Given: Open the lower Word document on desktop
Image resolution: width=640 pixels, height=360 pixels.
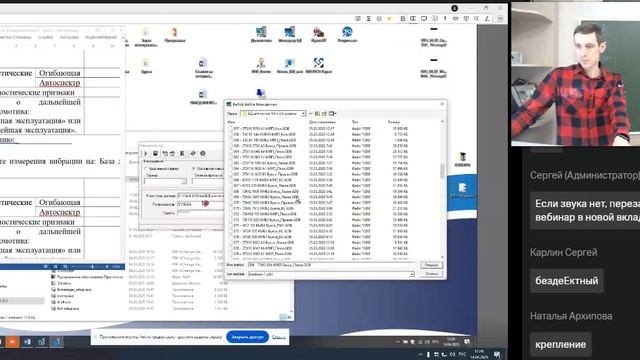Looking at the screenshot, I should coord(203,97).
